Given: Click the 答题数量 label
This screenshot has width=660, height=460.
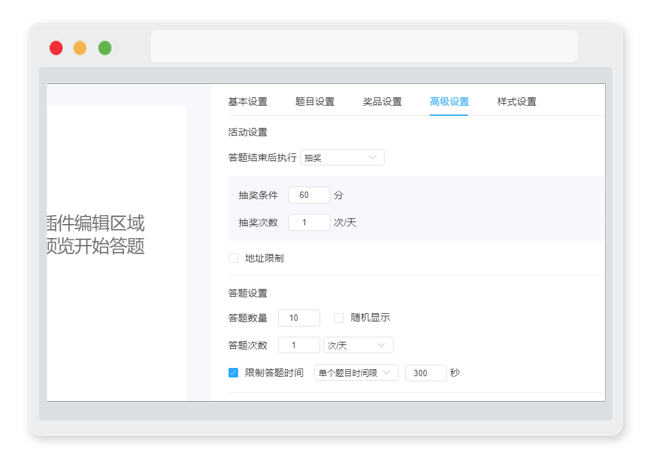Looking at the screenshot, I should pos(248,318).
